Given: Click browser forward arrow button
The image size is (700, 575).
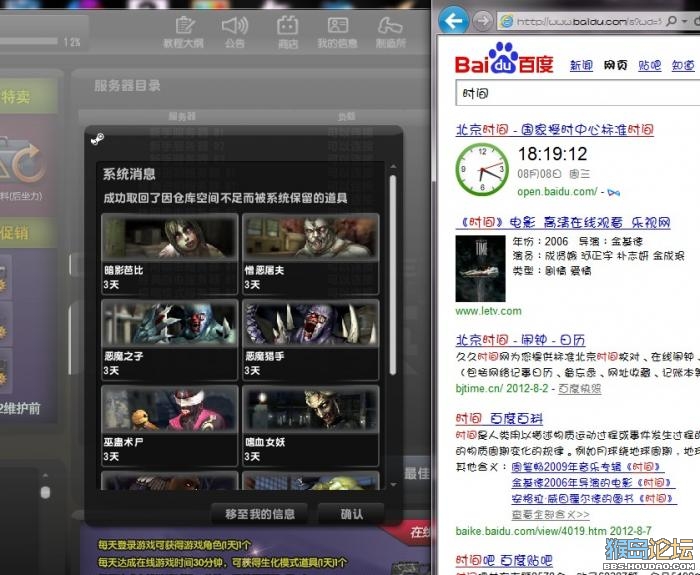Looking at the screenshot, I should (482, 21).
